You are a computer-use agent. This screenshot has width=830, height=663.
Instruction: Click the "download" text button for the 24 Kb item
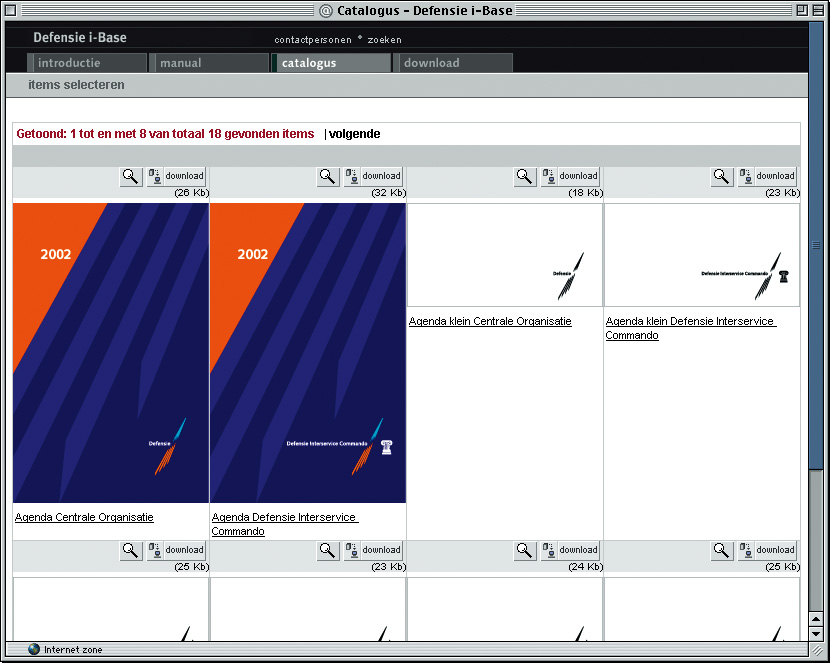[x=578, y=550]
